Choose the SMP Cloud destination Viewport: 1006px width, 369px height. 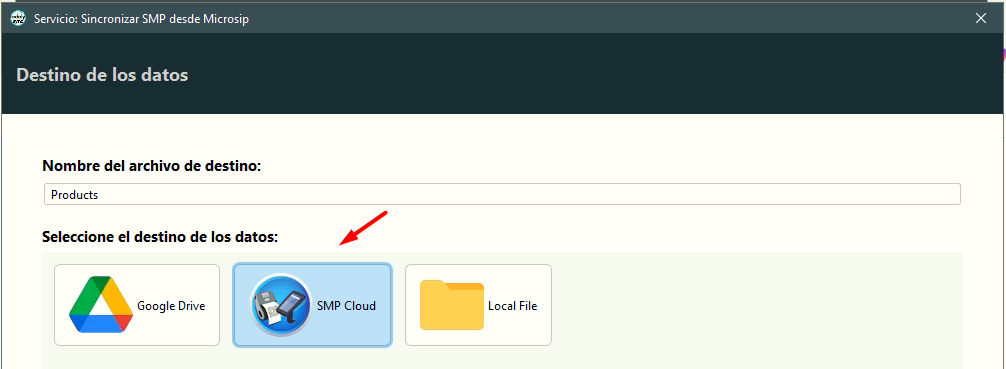pyautogui.click(x=312, y=305)
